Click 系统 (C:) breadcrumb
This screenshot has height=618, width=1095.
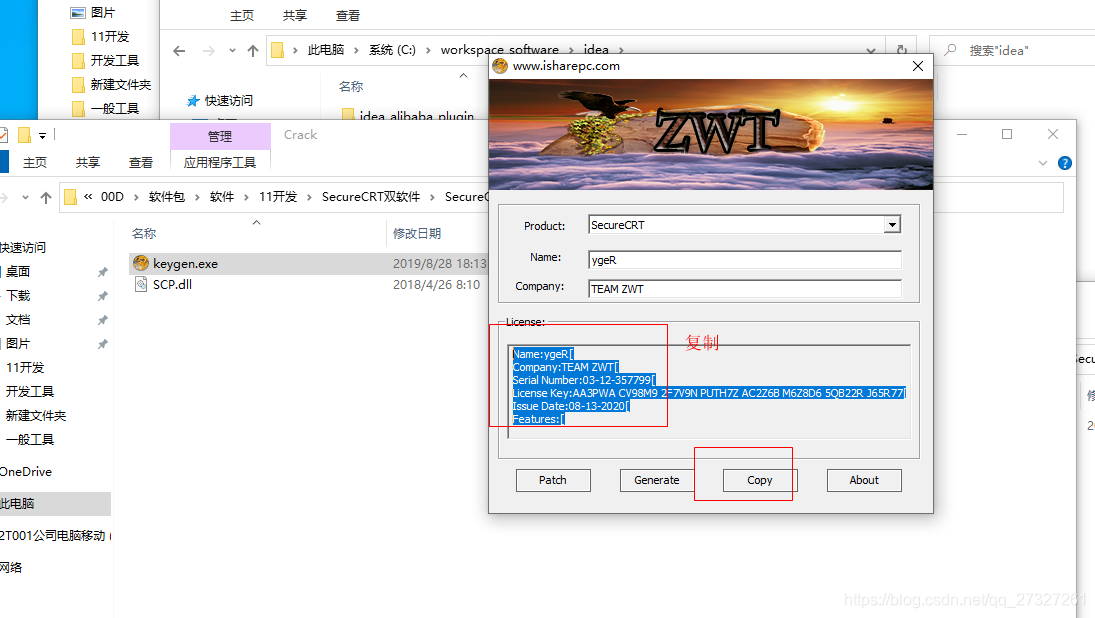[x=392, y=50]
